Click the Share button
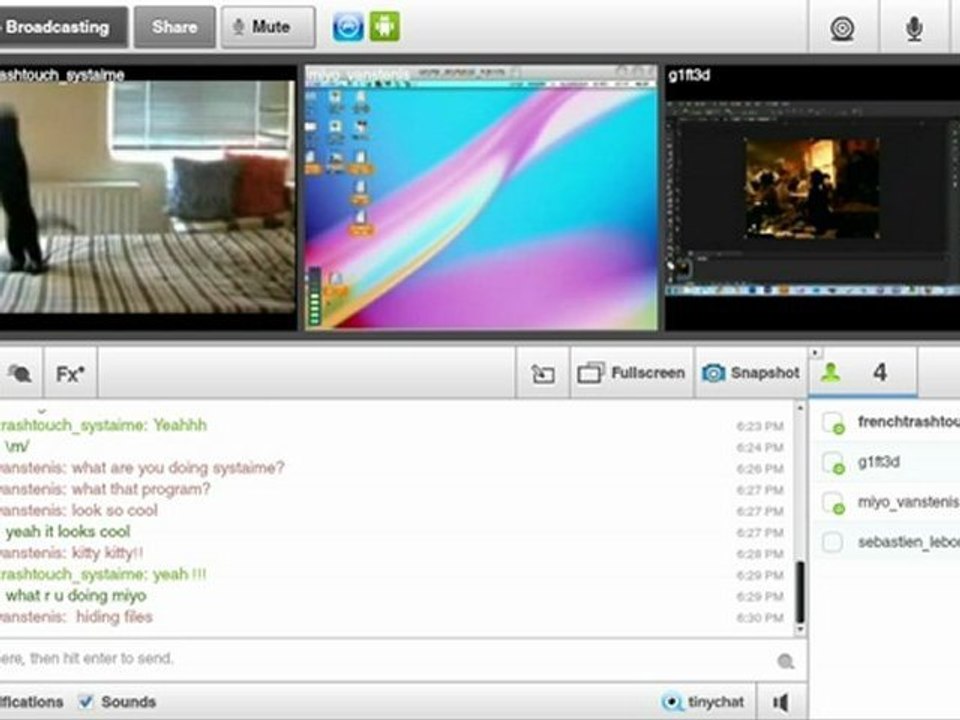This screenshot has height=720, width=960. (x=174, y=27)
